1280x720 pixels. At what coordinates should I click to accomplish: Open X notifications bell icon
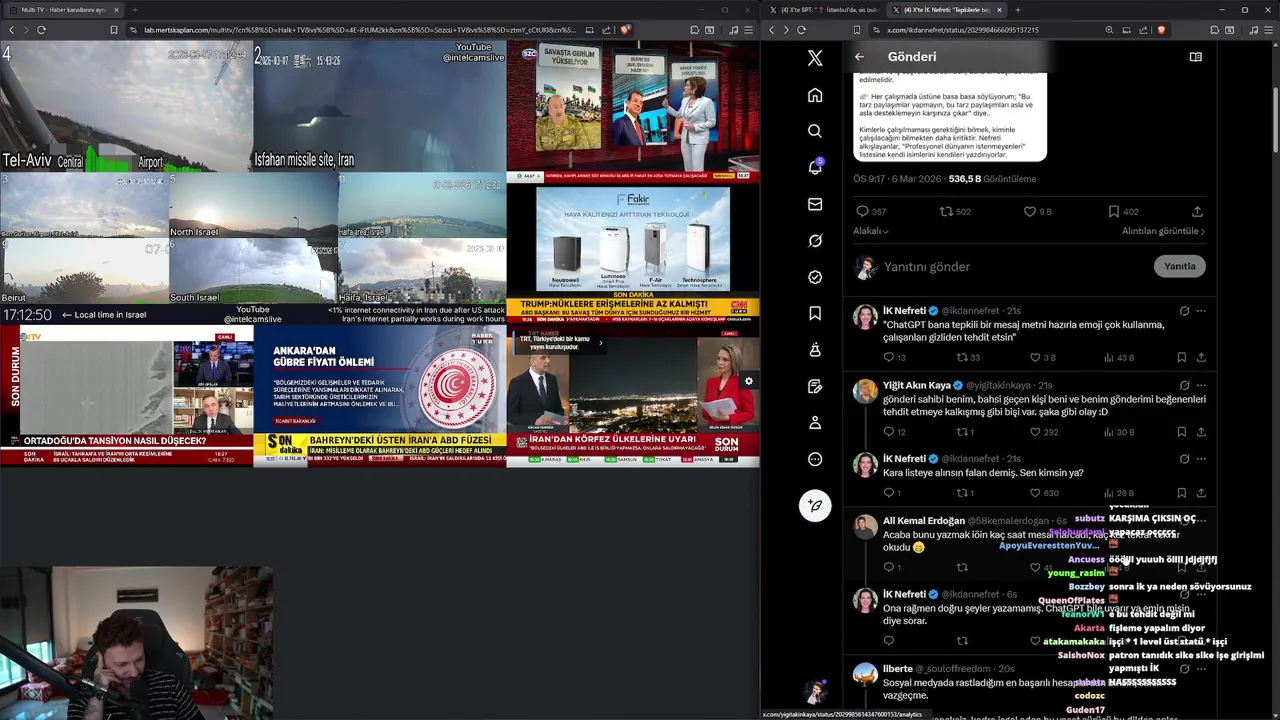815,167
